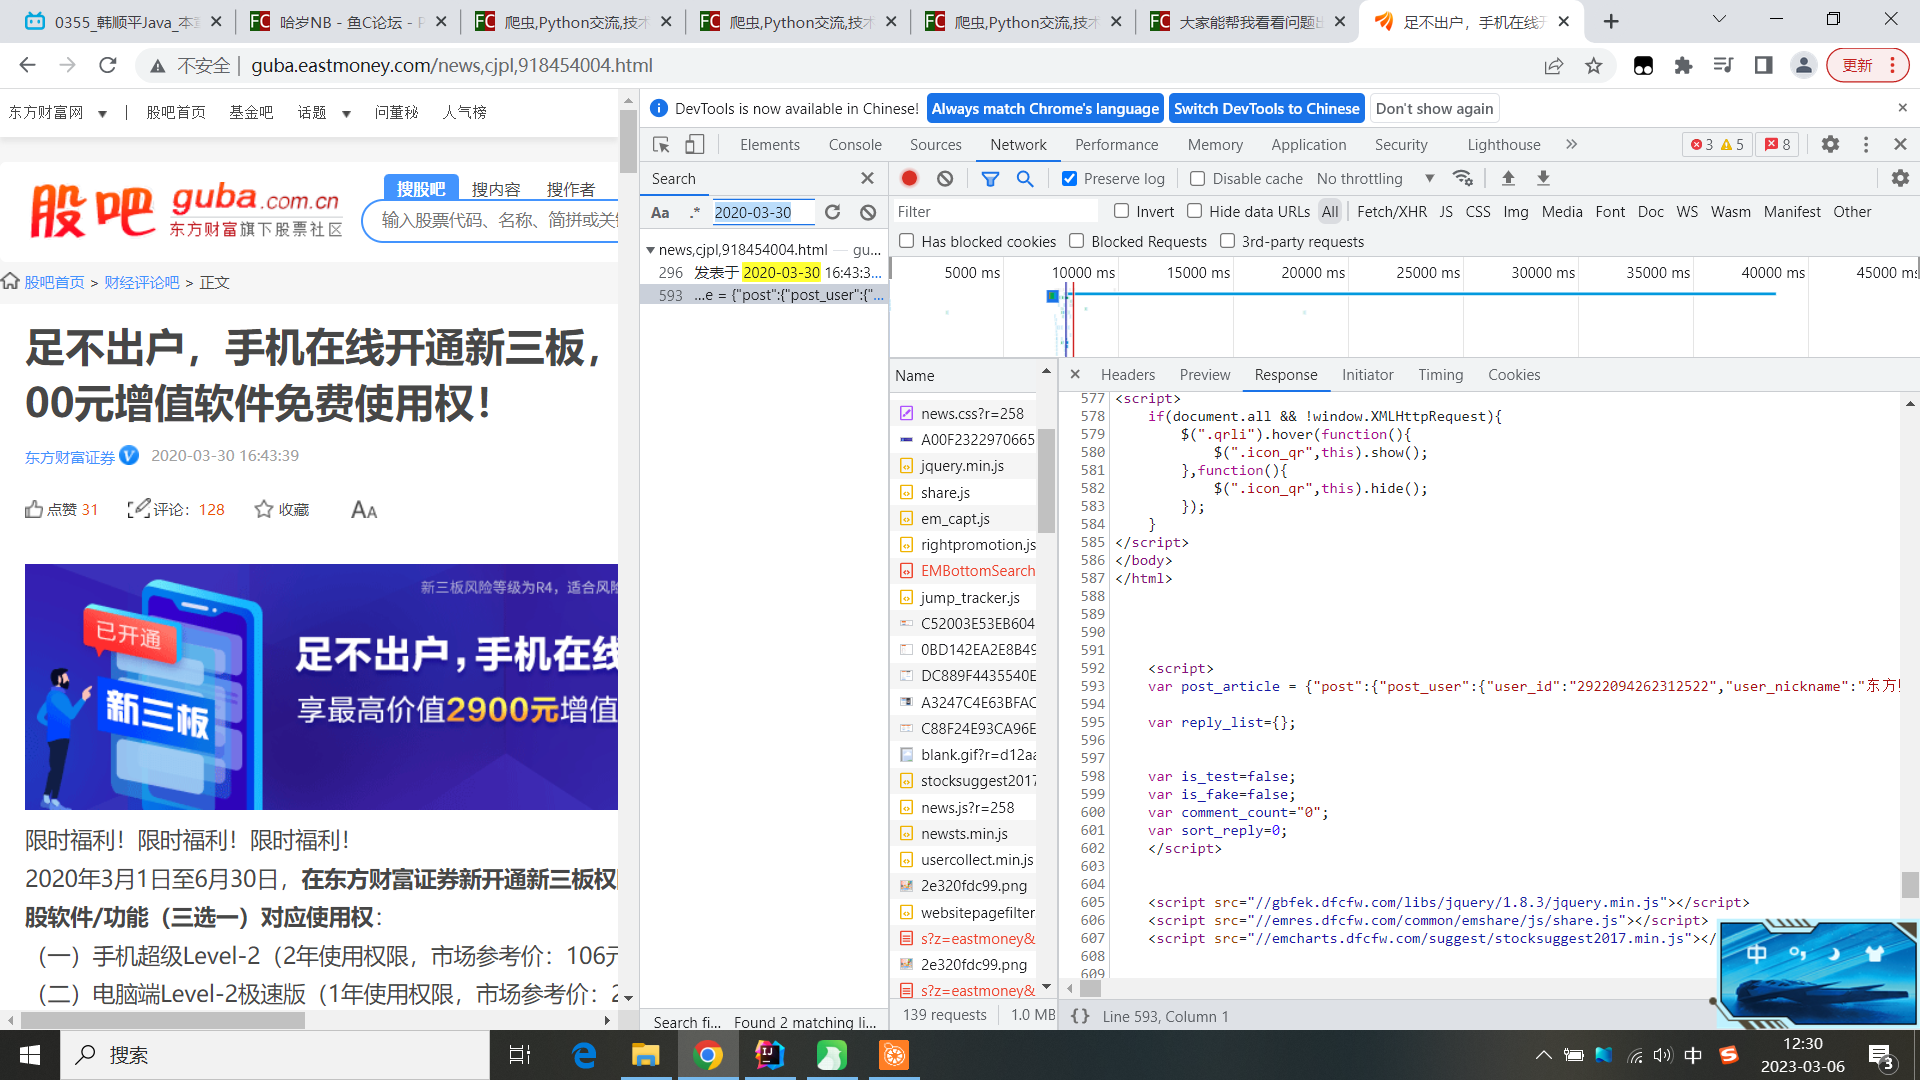Refresh the search results
Screen dimensions: 1920x1080
click(832, 212)
